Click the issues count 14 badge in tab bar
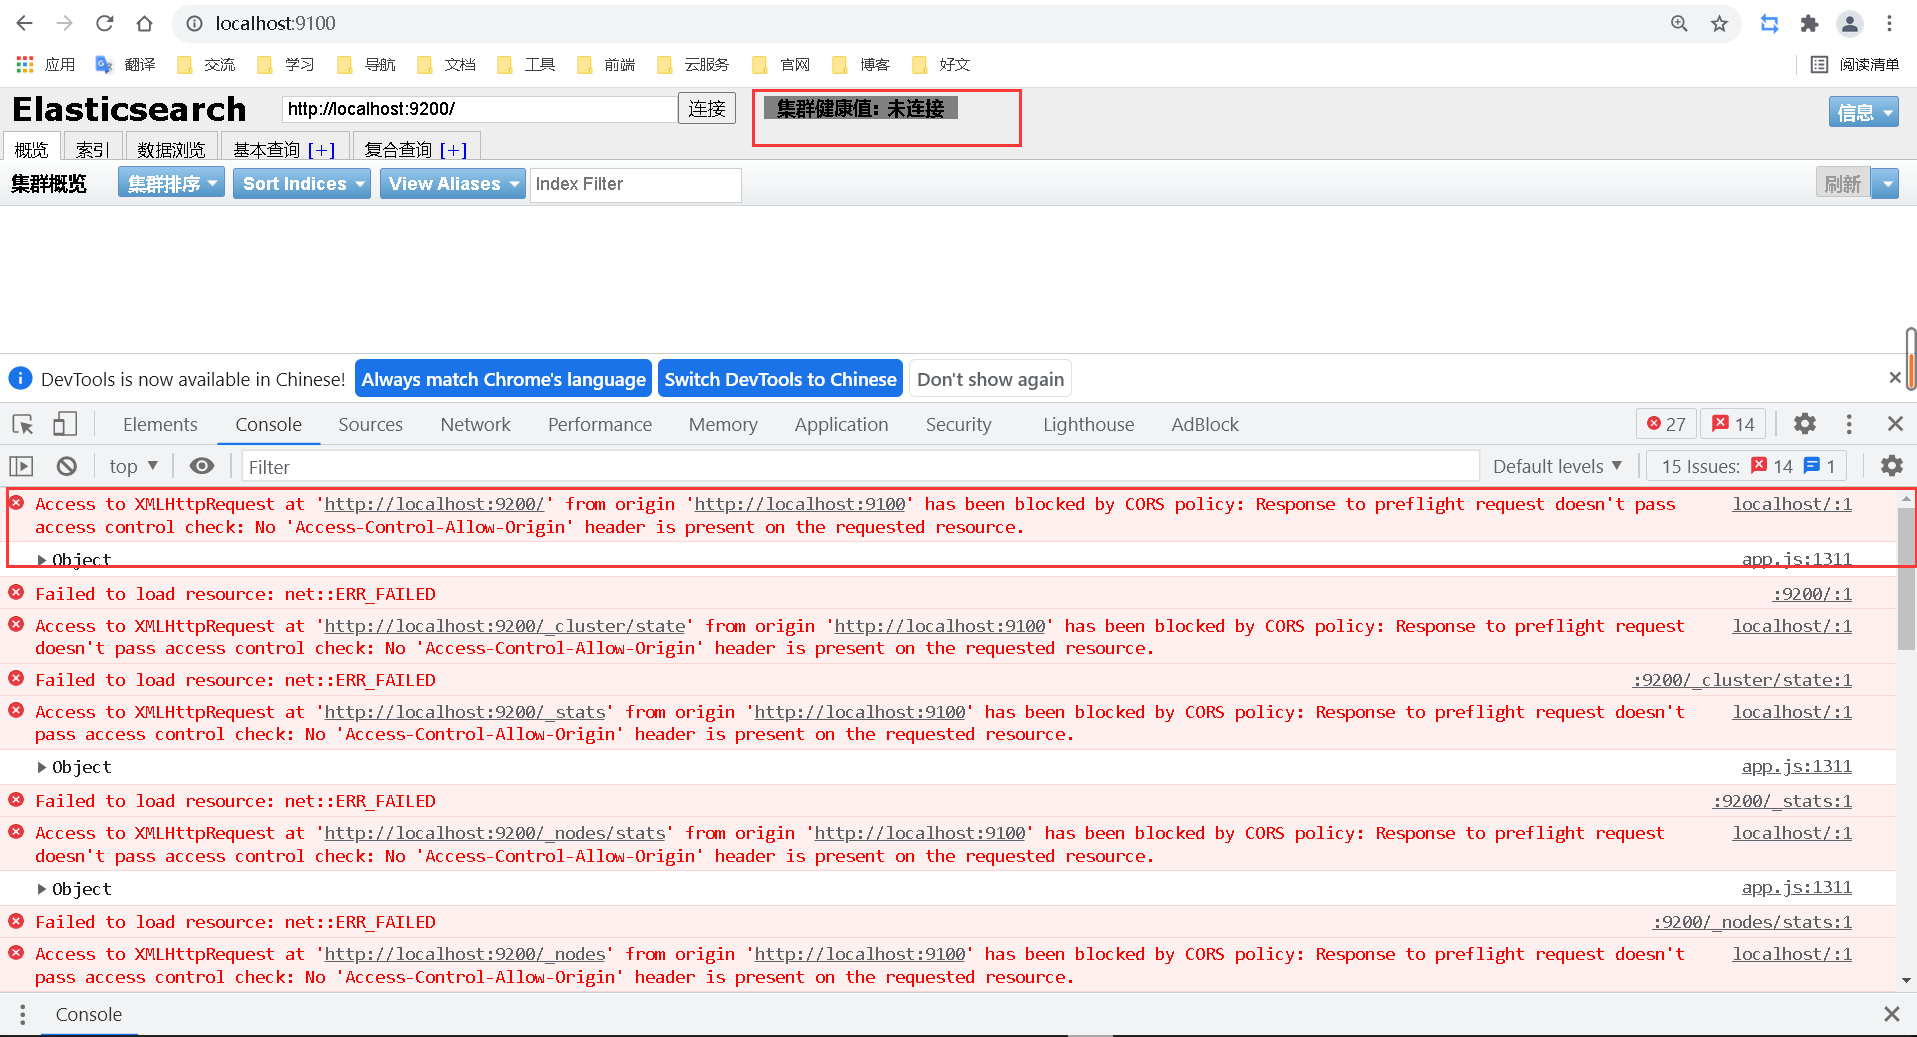The height and width of the screenshot is (1037, 1917). [x=1734, y=424]
